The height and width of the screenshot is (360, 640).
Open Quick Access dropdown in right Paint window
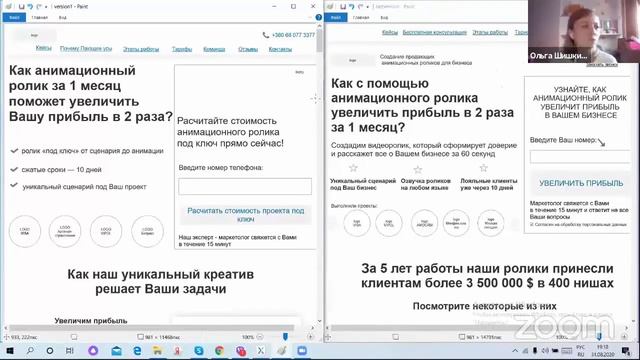point(367,7)
